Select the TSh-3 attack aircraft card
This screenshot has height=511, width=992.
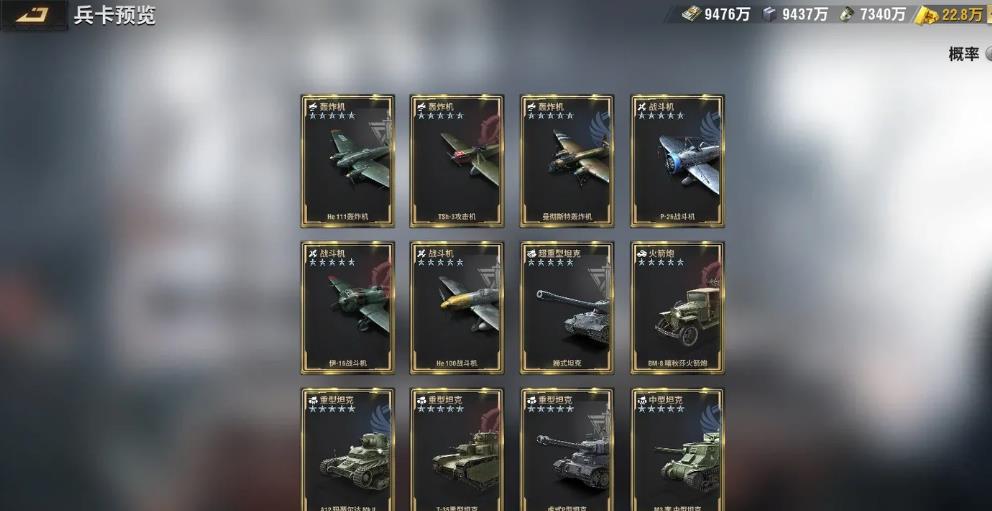457,161
